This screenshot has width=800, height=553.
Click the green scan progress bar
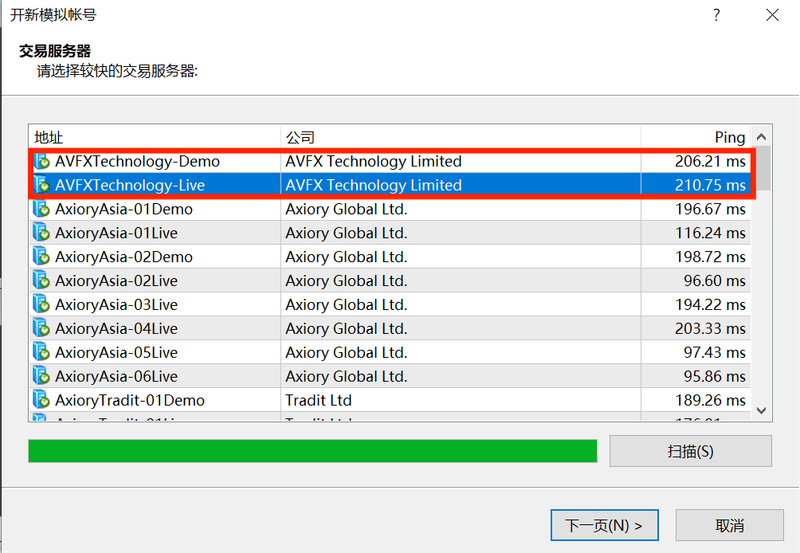coord(313,451)
